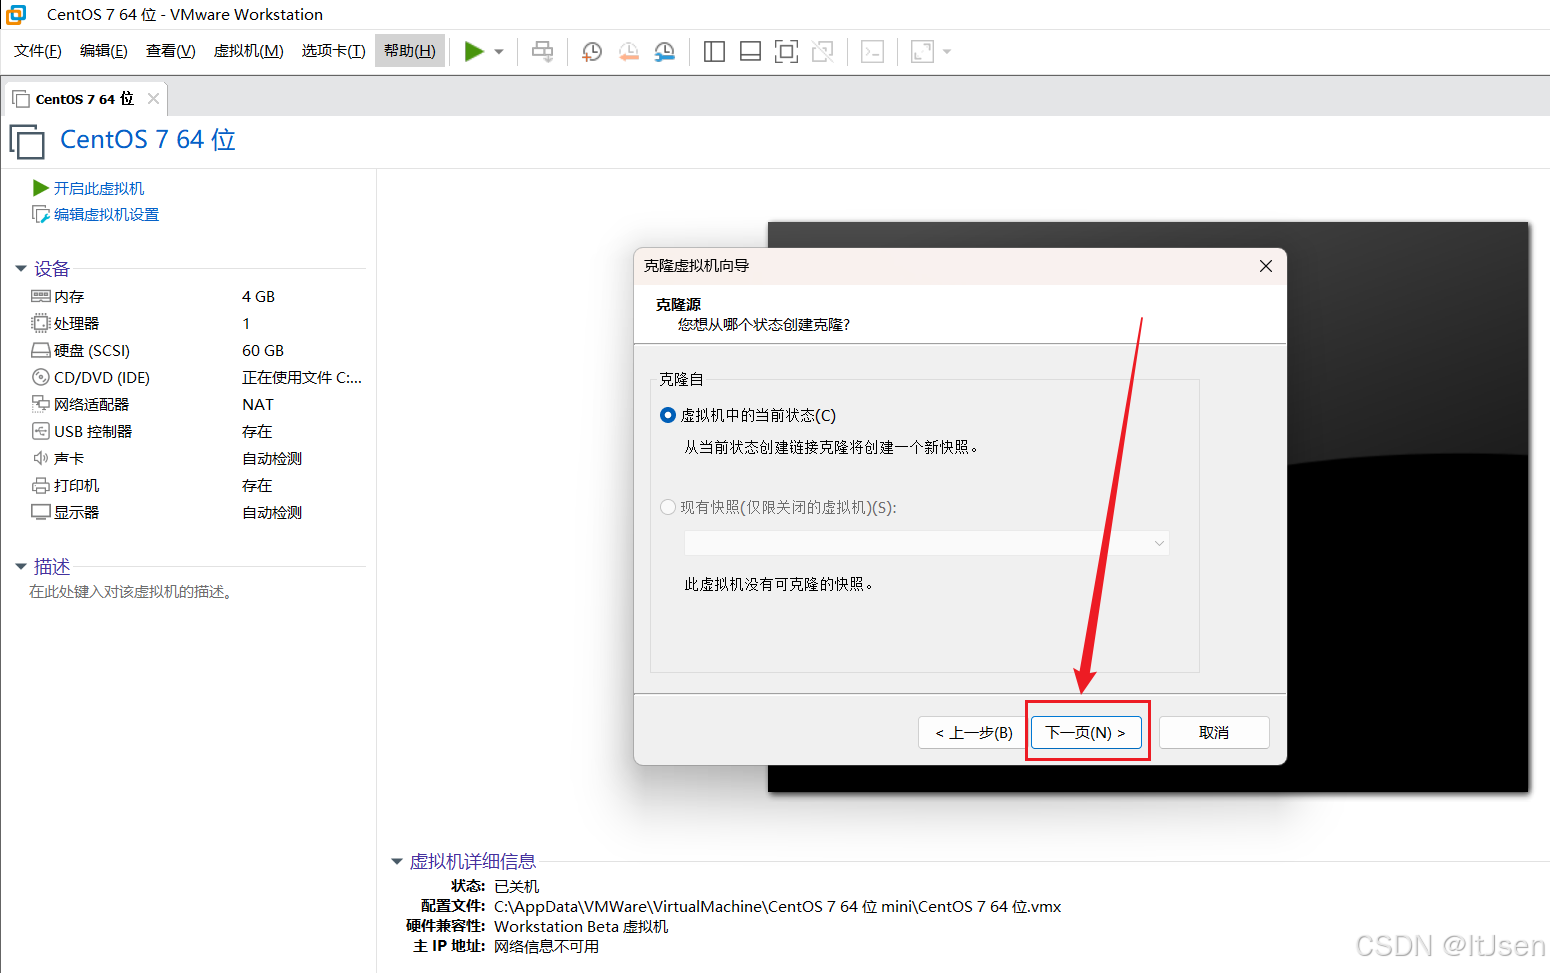The height and width of the screenshot is (973, 1550).
Task: Click the console view toolbar icon
Action: click(x=872, y=51)
